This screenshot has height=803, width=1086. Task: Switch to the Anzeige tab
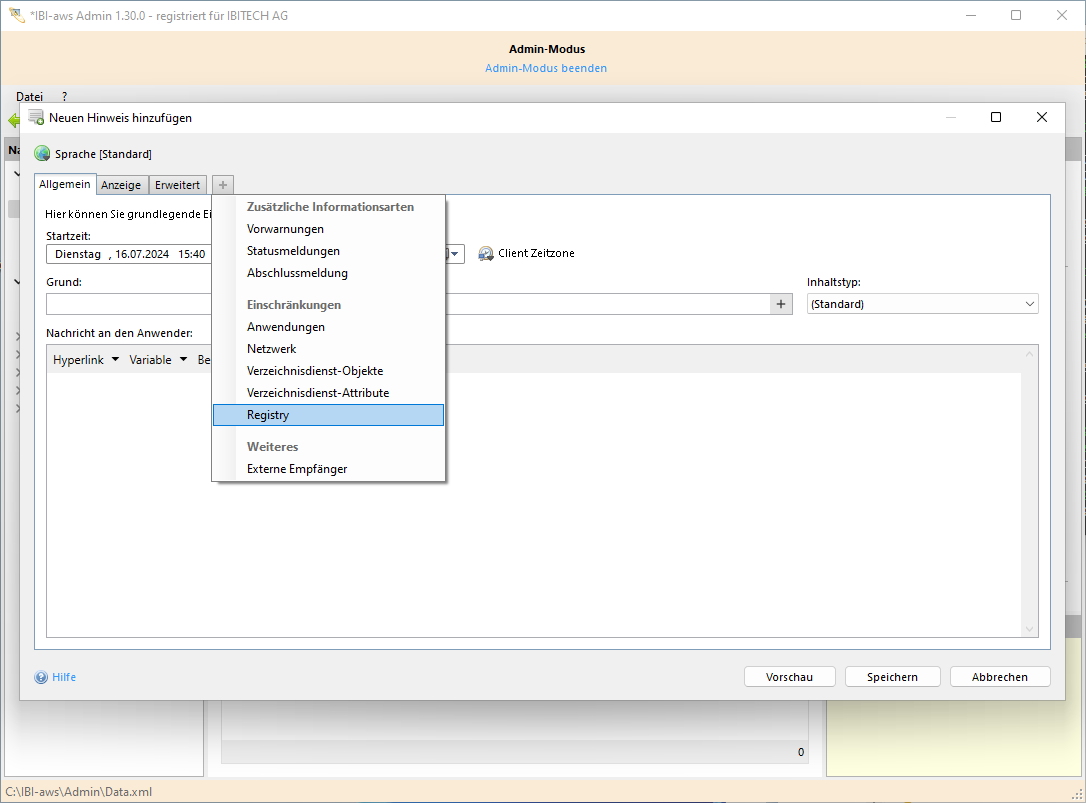(121, 184)
